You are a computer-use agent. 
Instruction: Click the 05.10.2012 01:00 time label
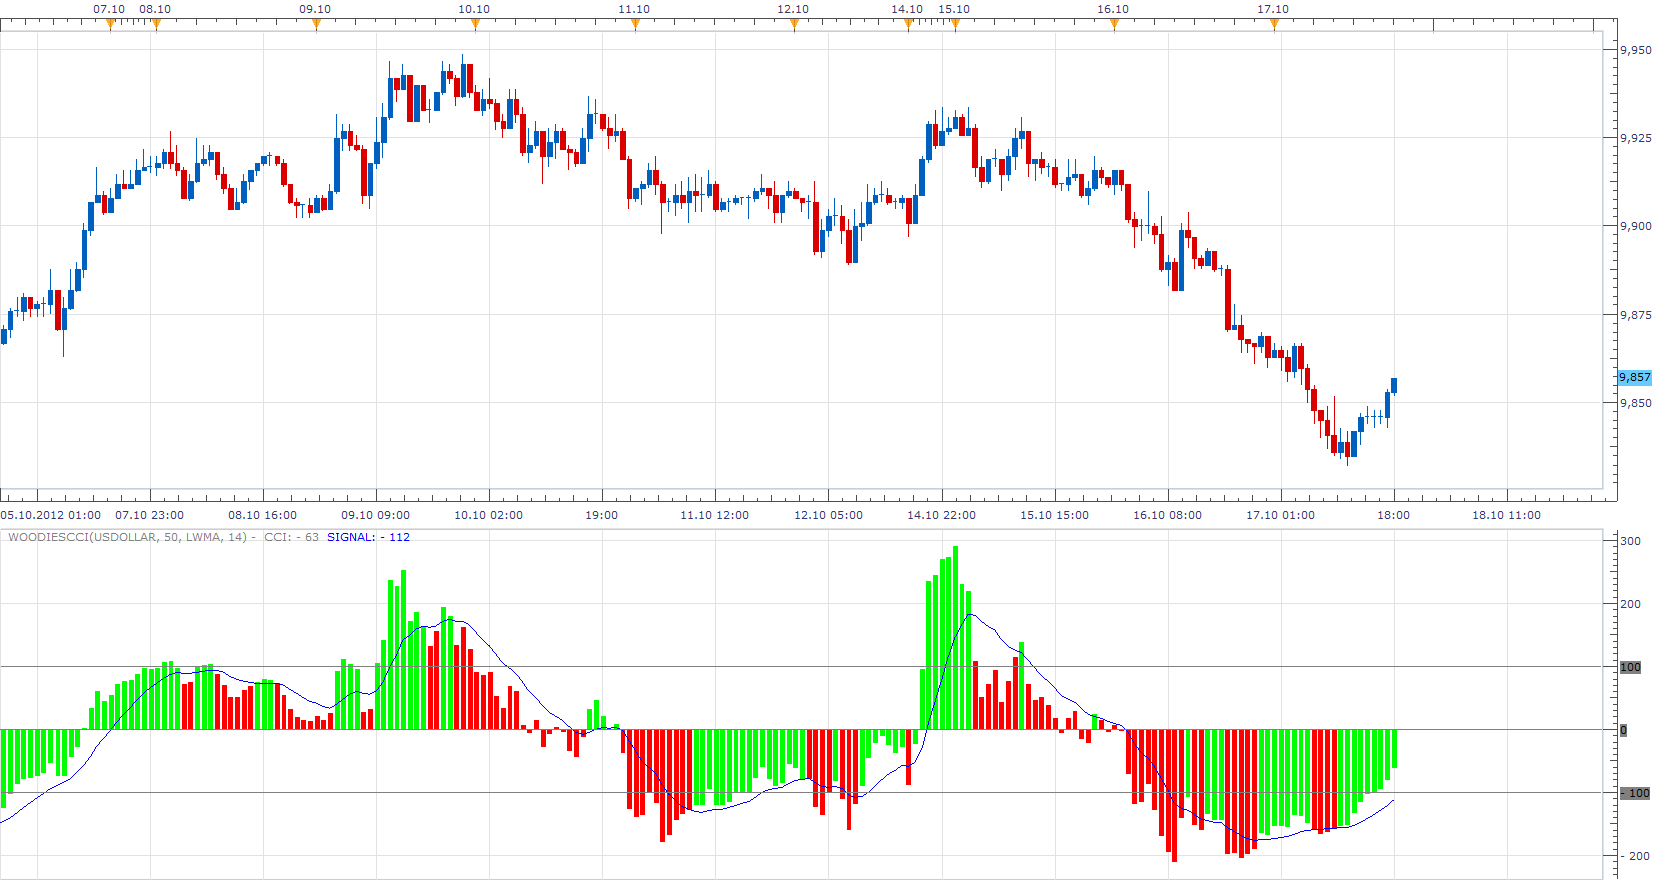tap(51, 515)
